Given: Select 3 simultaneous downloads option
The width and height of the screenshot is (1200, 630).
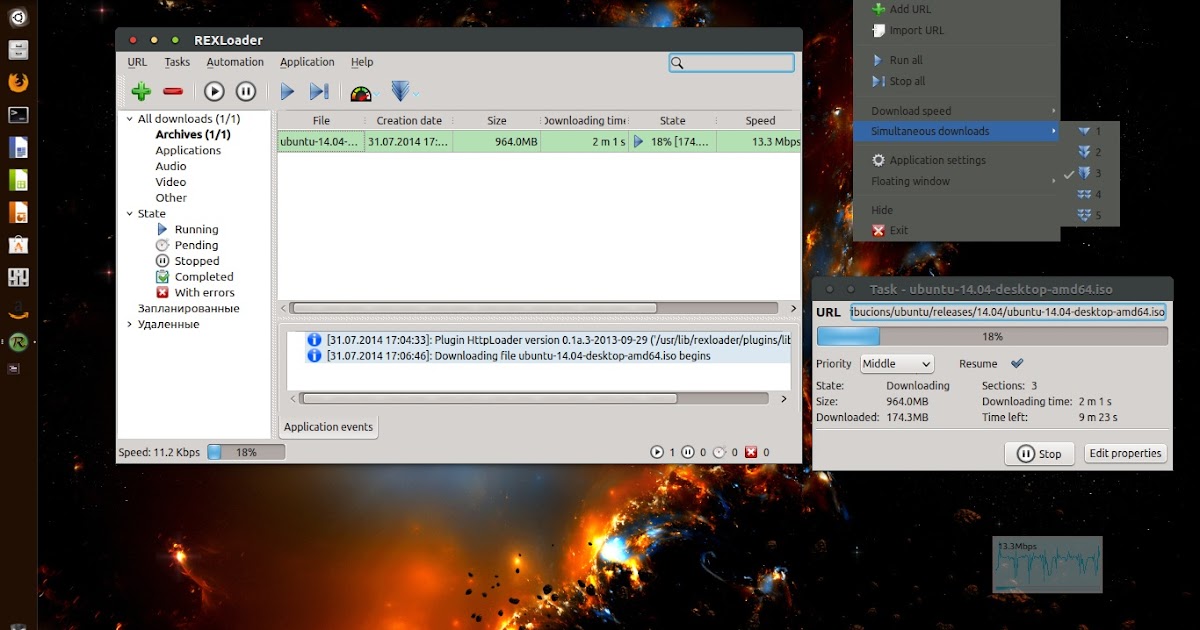Looking at the screenshot, I should (1092, 173).
